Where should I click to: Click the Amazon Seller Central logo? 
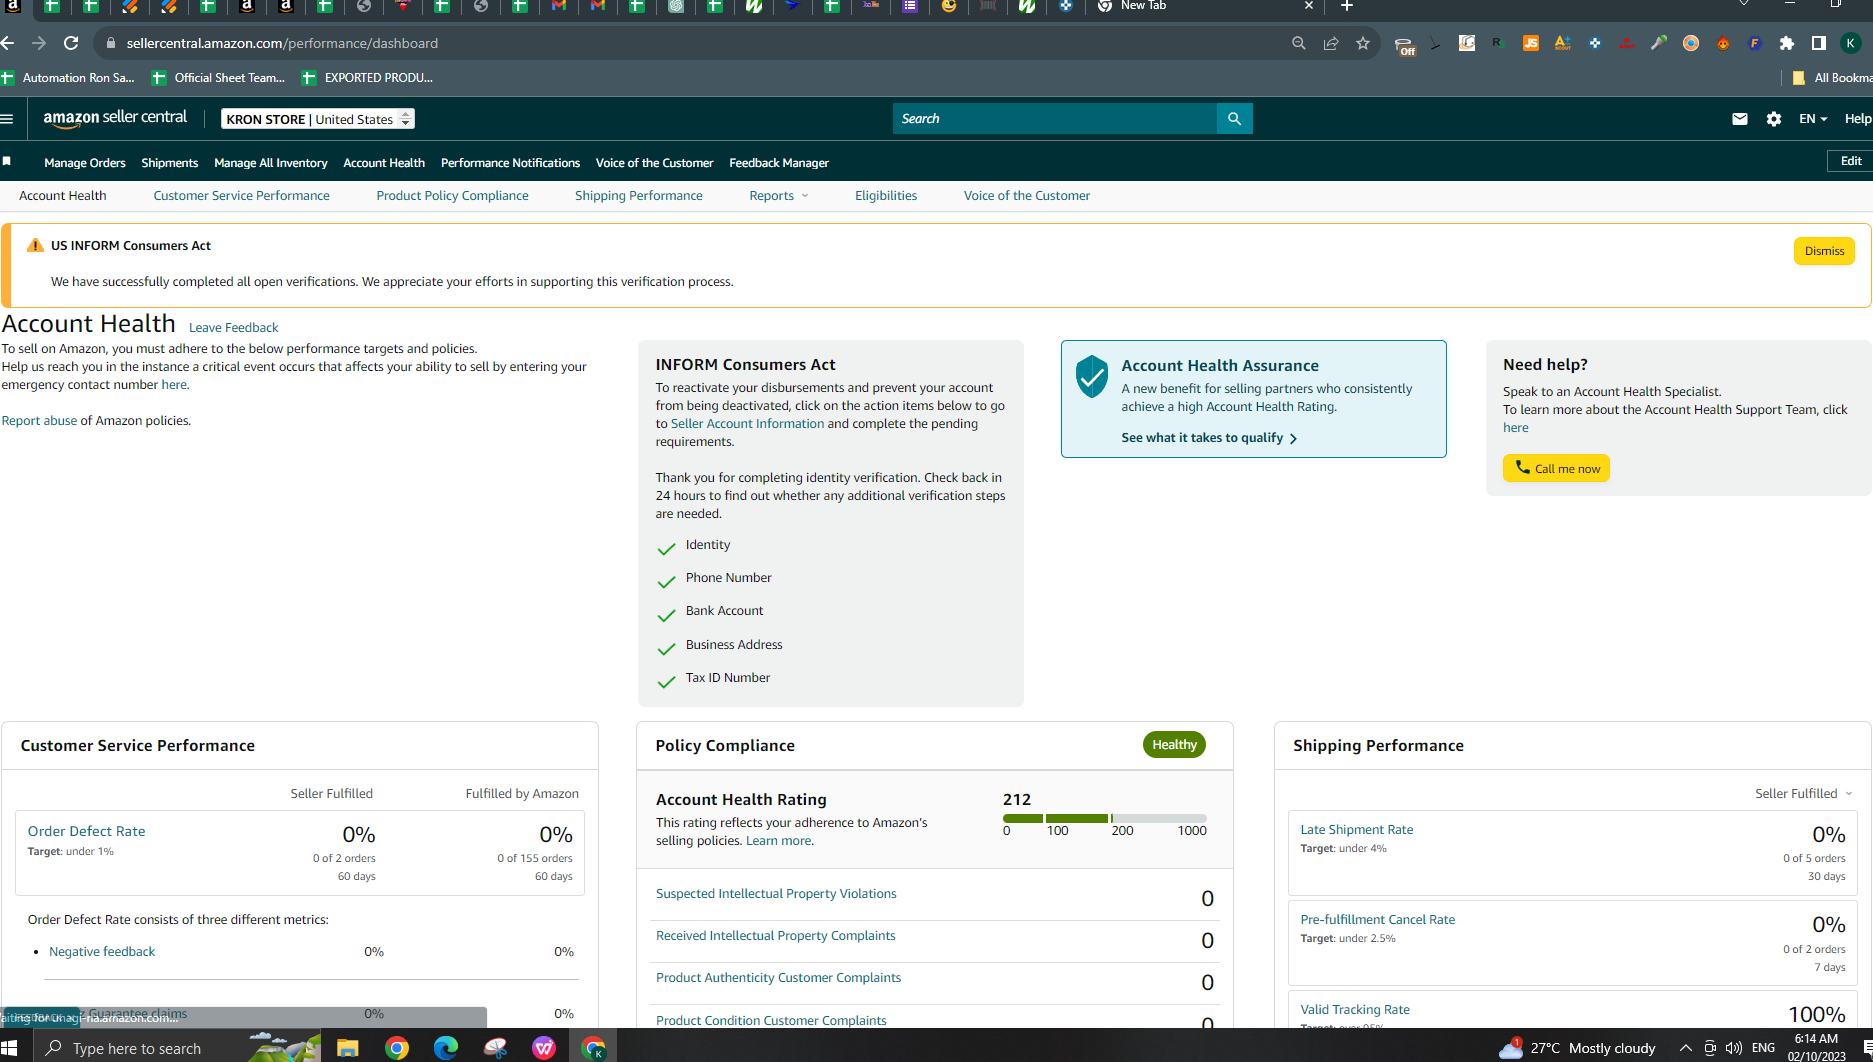(x=115, y=118)
